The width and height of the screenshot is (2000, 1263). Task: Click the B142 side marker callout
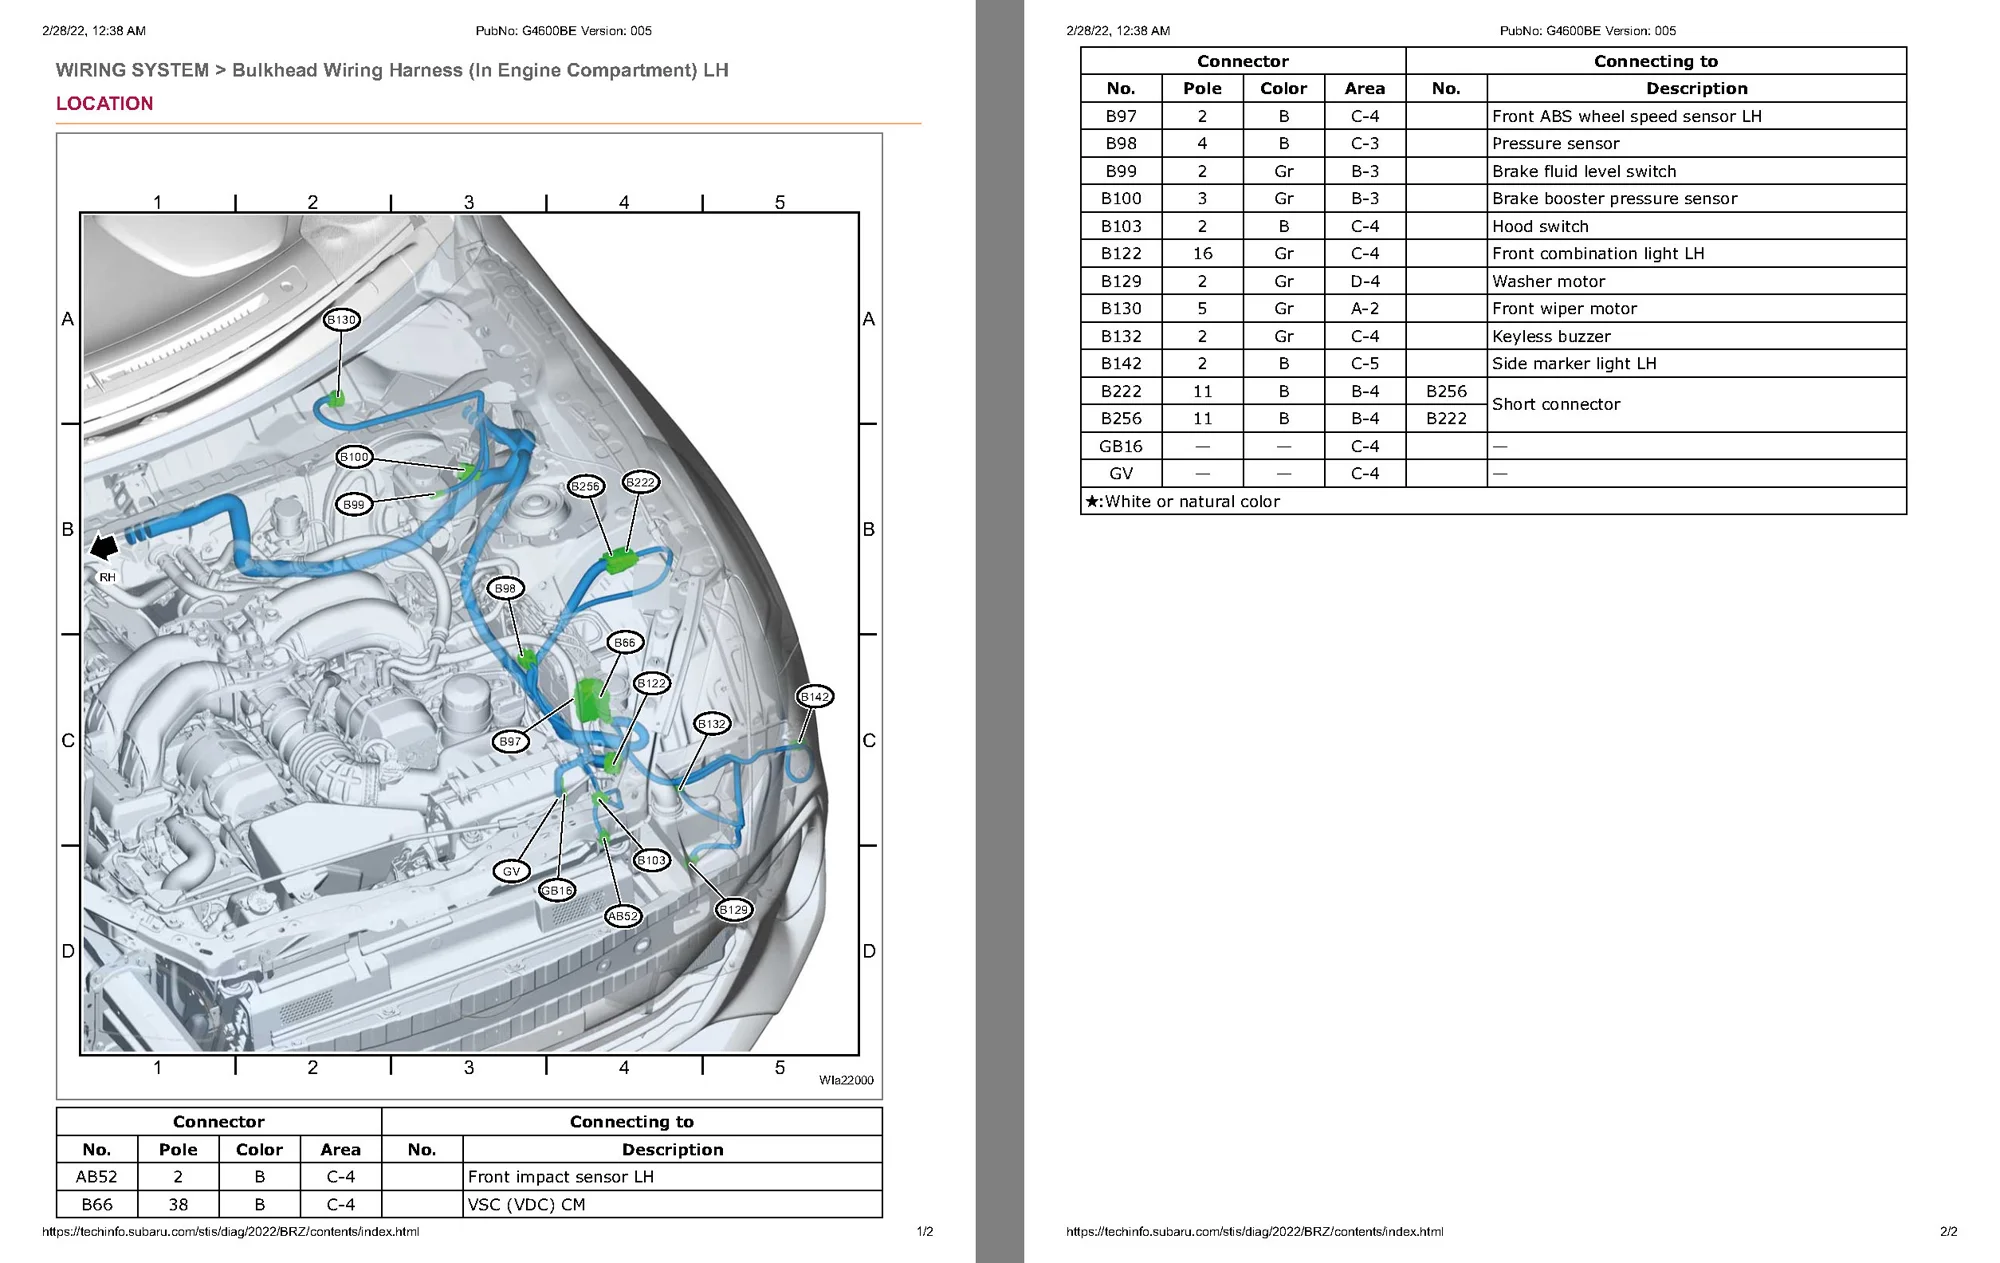click(815, 697)
